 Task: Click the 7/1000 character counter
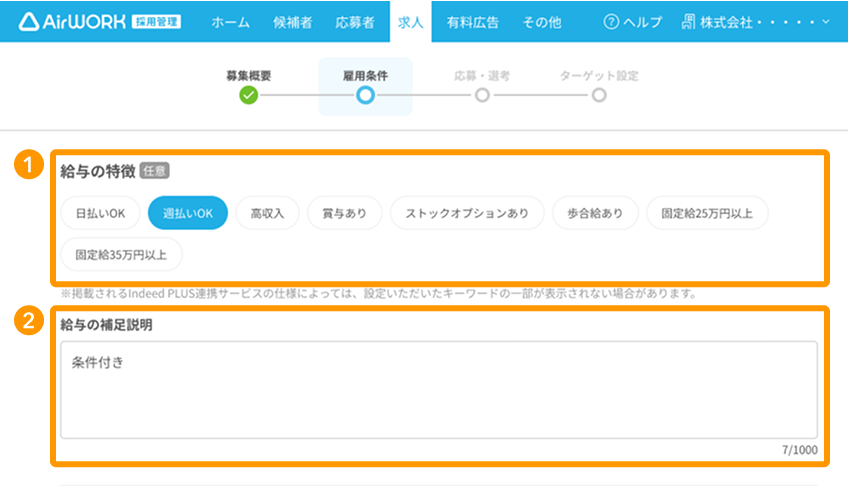pos(800,450)
